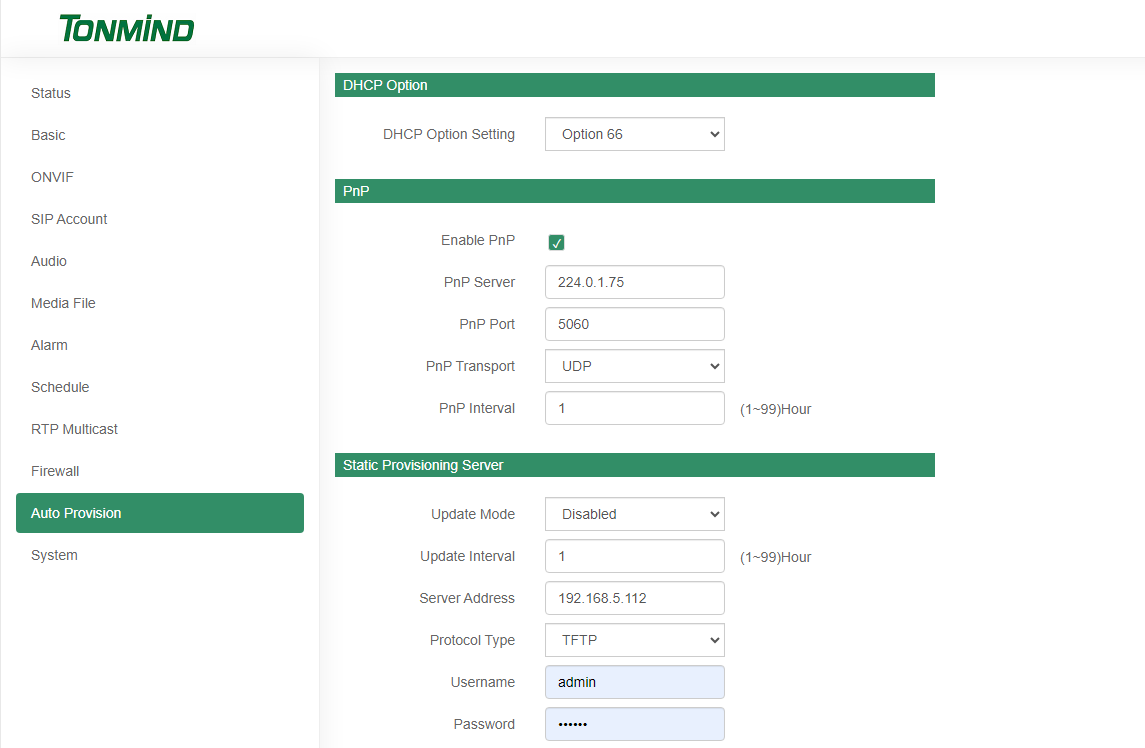
Task: Go to the SIP Account section
Action: pyautogui.click(x=69, y=219)
